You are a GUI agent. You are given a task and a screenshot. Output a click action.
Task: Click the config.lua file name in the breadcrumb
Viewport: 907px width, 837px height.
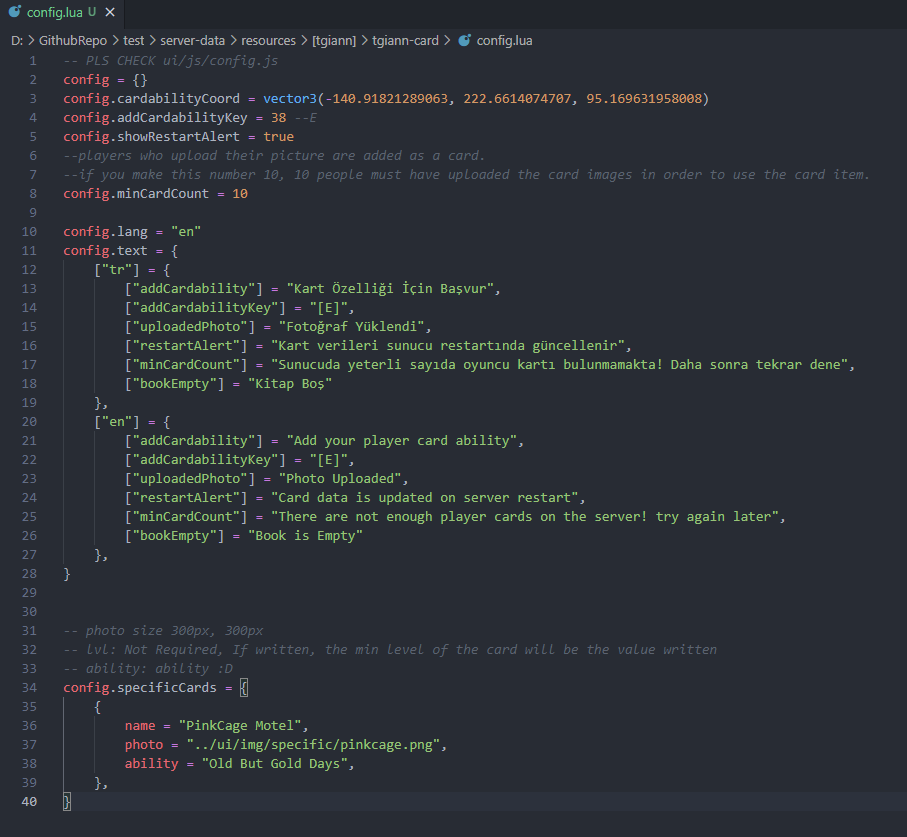point(504,41)
